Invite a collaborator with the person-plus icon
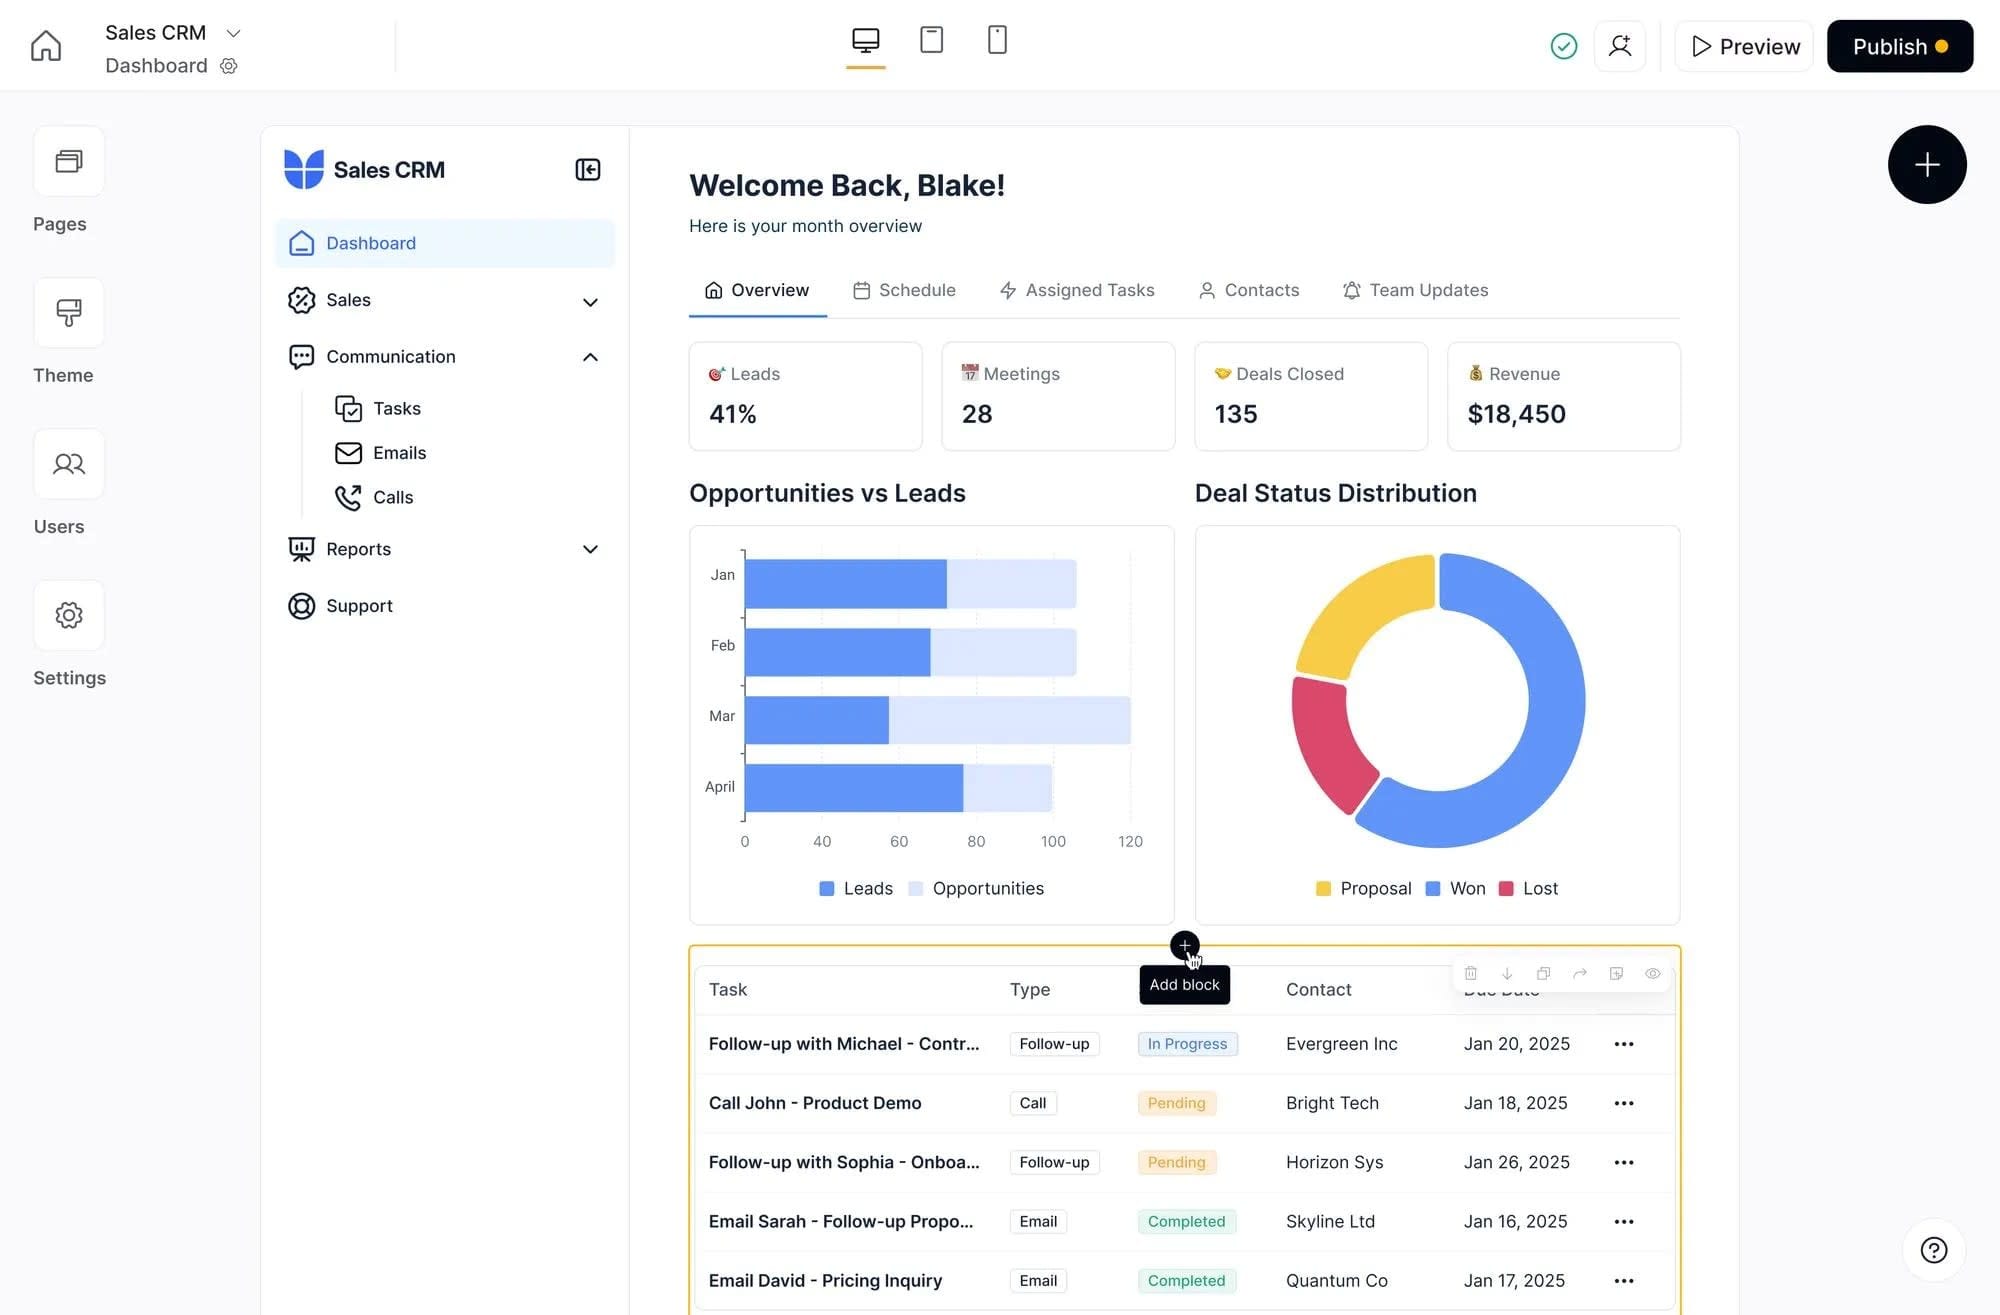The image size is (2000, 1315). point(1620,46)
